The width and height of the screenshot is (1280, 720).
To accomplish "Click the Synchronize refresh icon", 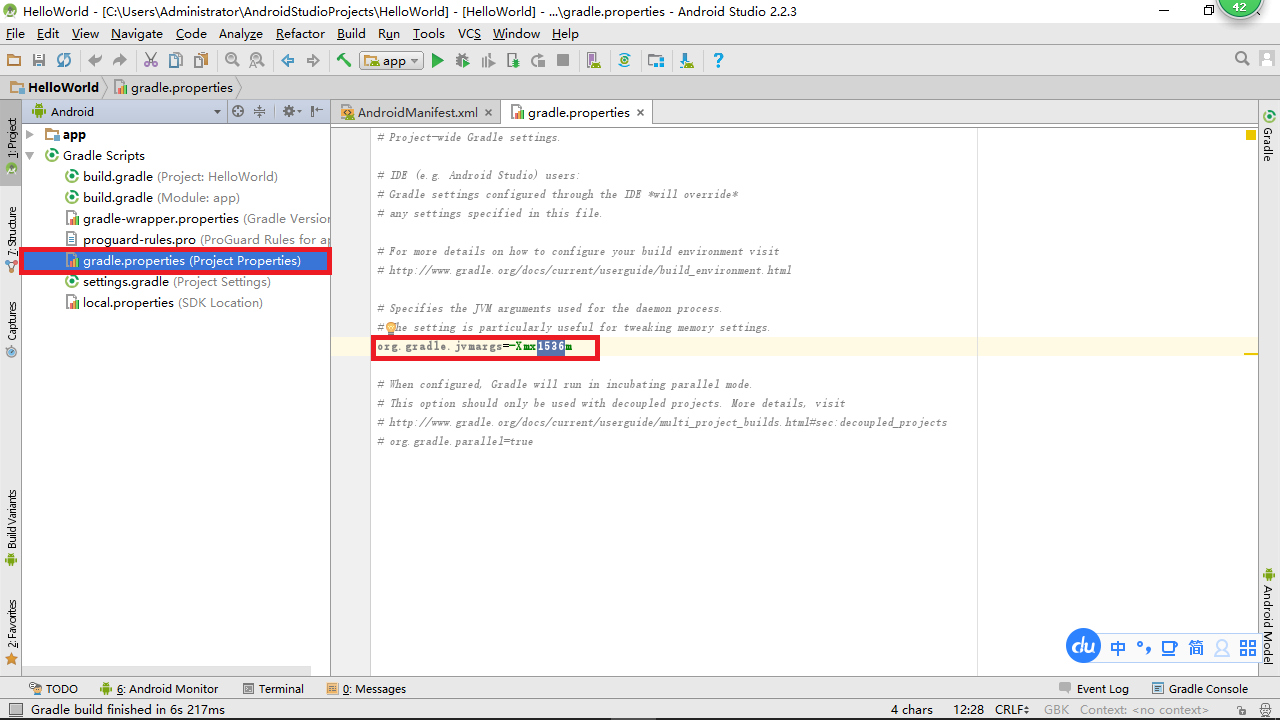I will click(x=64, y=61).
